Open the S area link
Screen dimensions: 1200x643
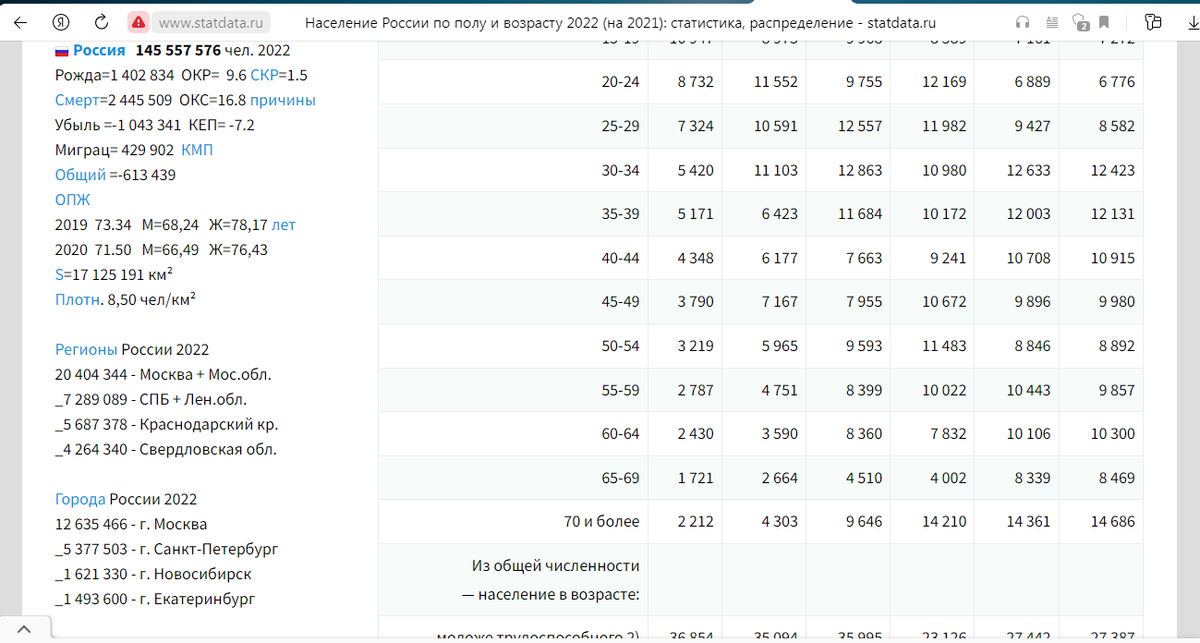[59, 274]
